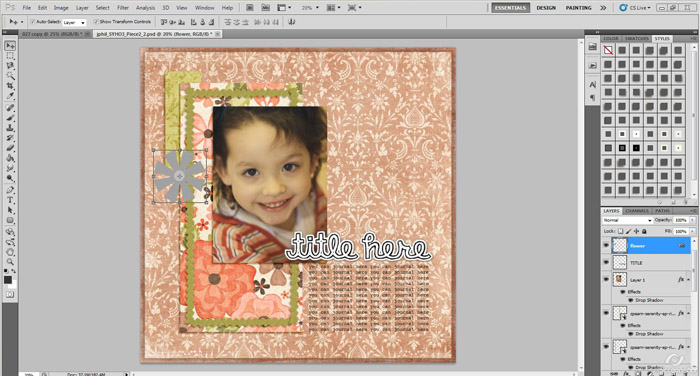Select the Lasso tool
The width and height of the screenshot is (700, 376).
coord(10,66)
